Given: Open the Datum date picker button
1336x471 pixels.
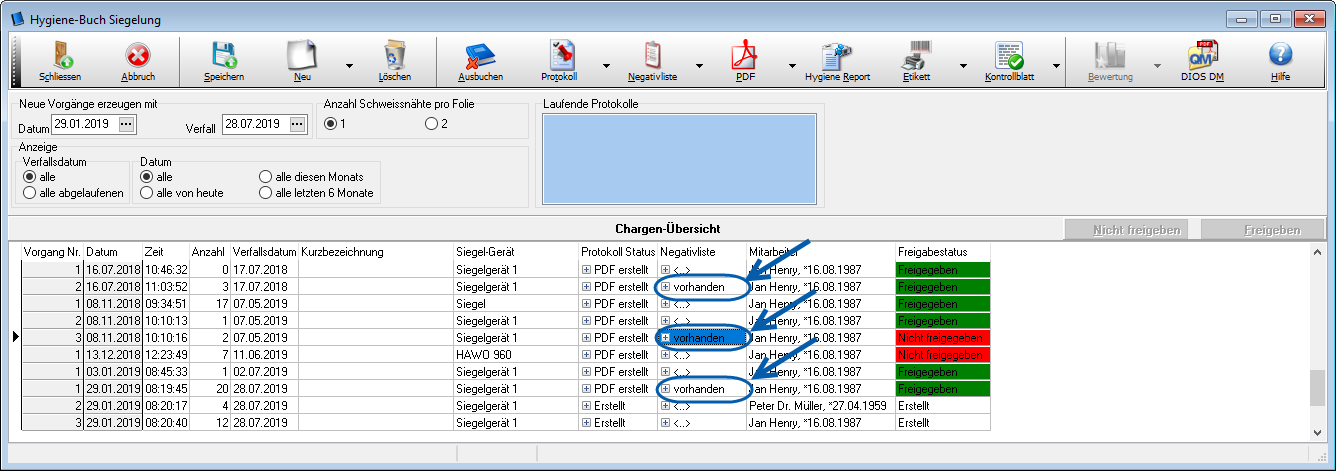Looking at the screenshot, I should (126, 124).
